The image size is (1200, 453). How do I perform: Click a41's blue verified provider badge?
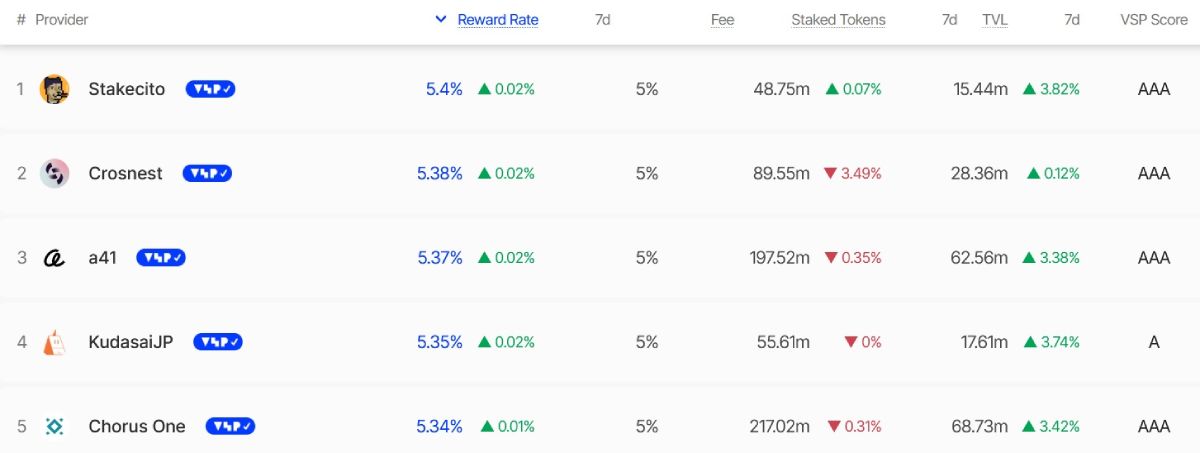coord(161,258)
